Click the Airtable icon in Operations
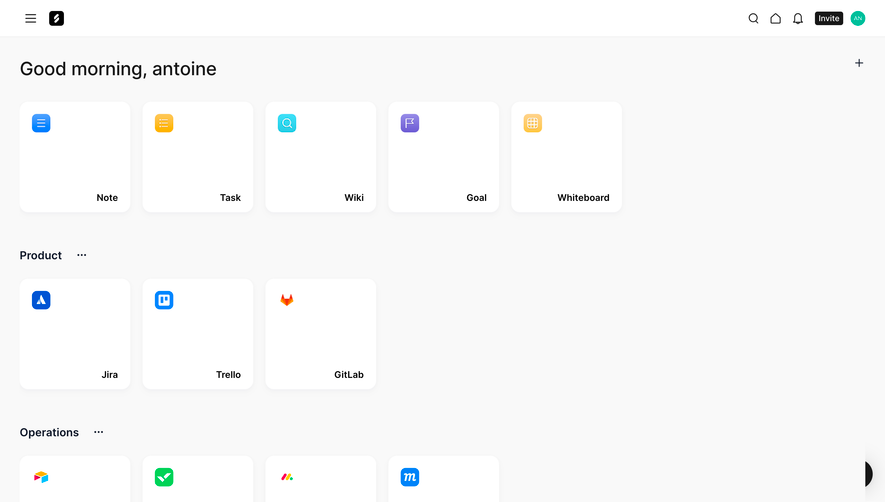885x502 pixels. click(x=41, y=477)
